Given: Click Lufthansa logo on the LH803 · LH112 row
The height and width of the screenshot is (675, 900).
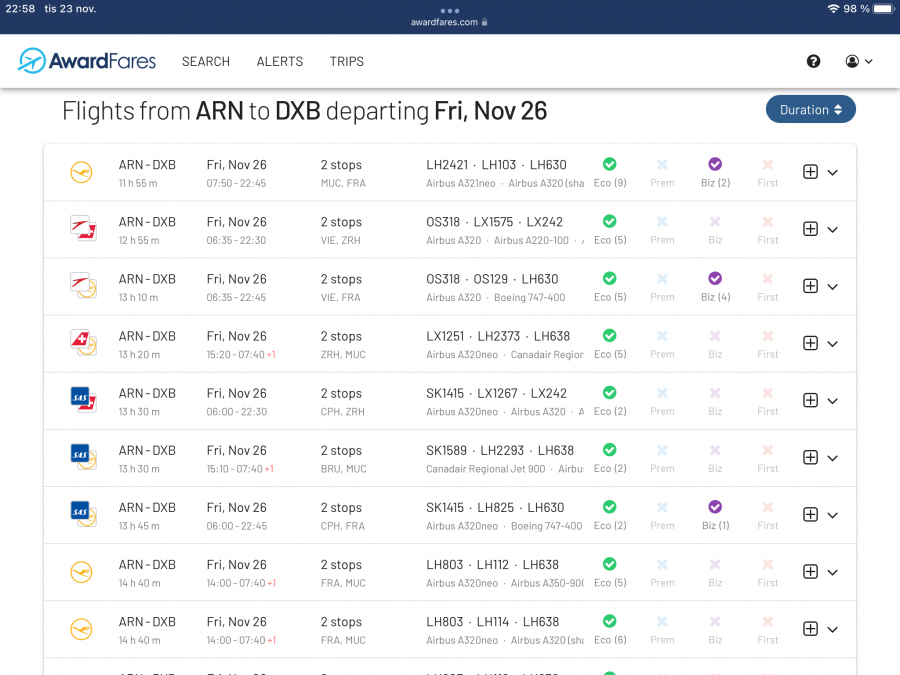Looking at the screenshot, I should [82, 572].
